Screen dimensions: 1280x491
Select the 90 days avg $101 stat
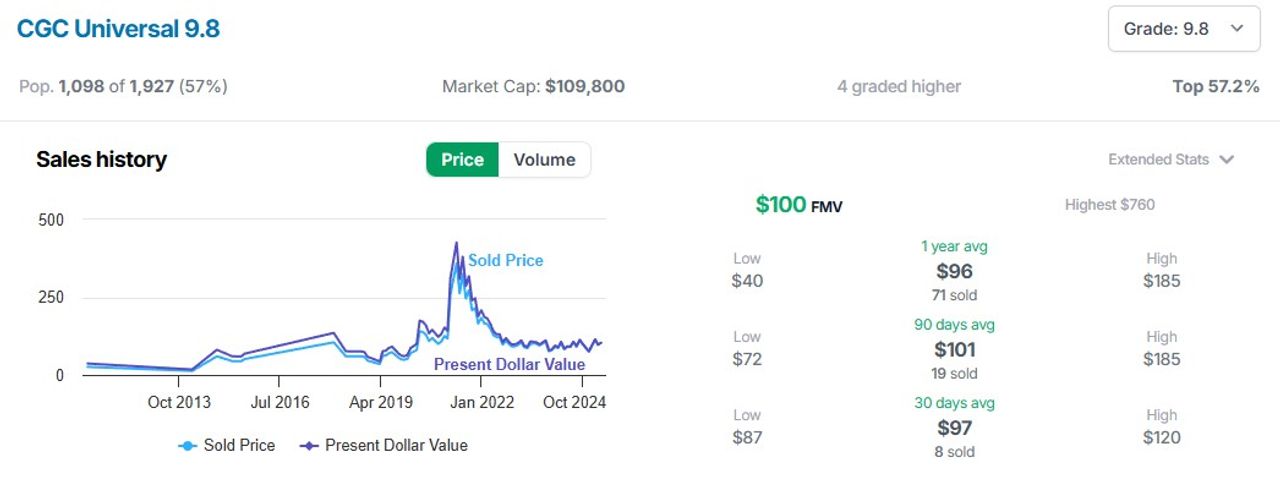point(954,349)
